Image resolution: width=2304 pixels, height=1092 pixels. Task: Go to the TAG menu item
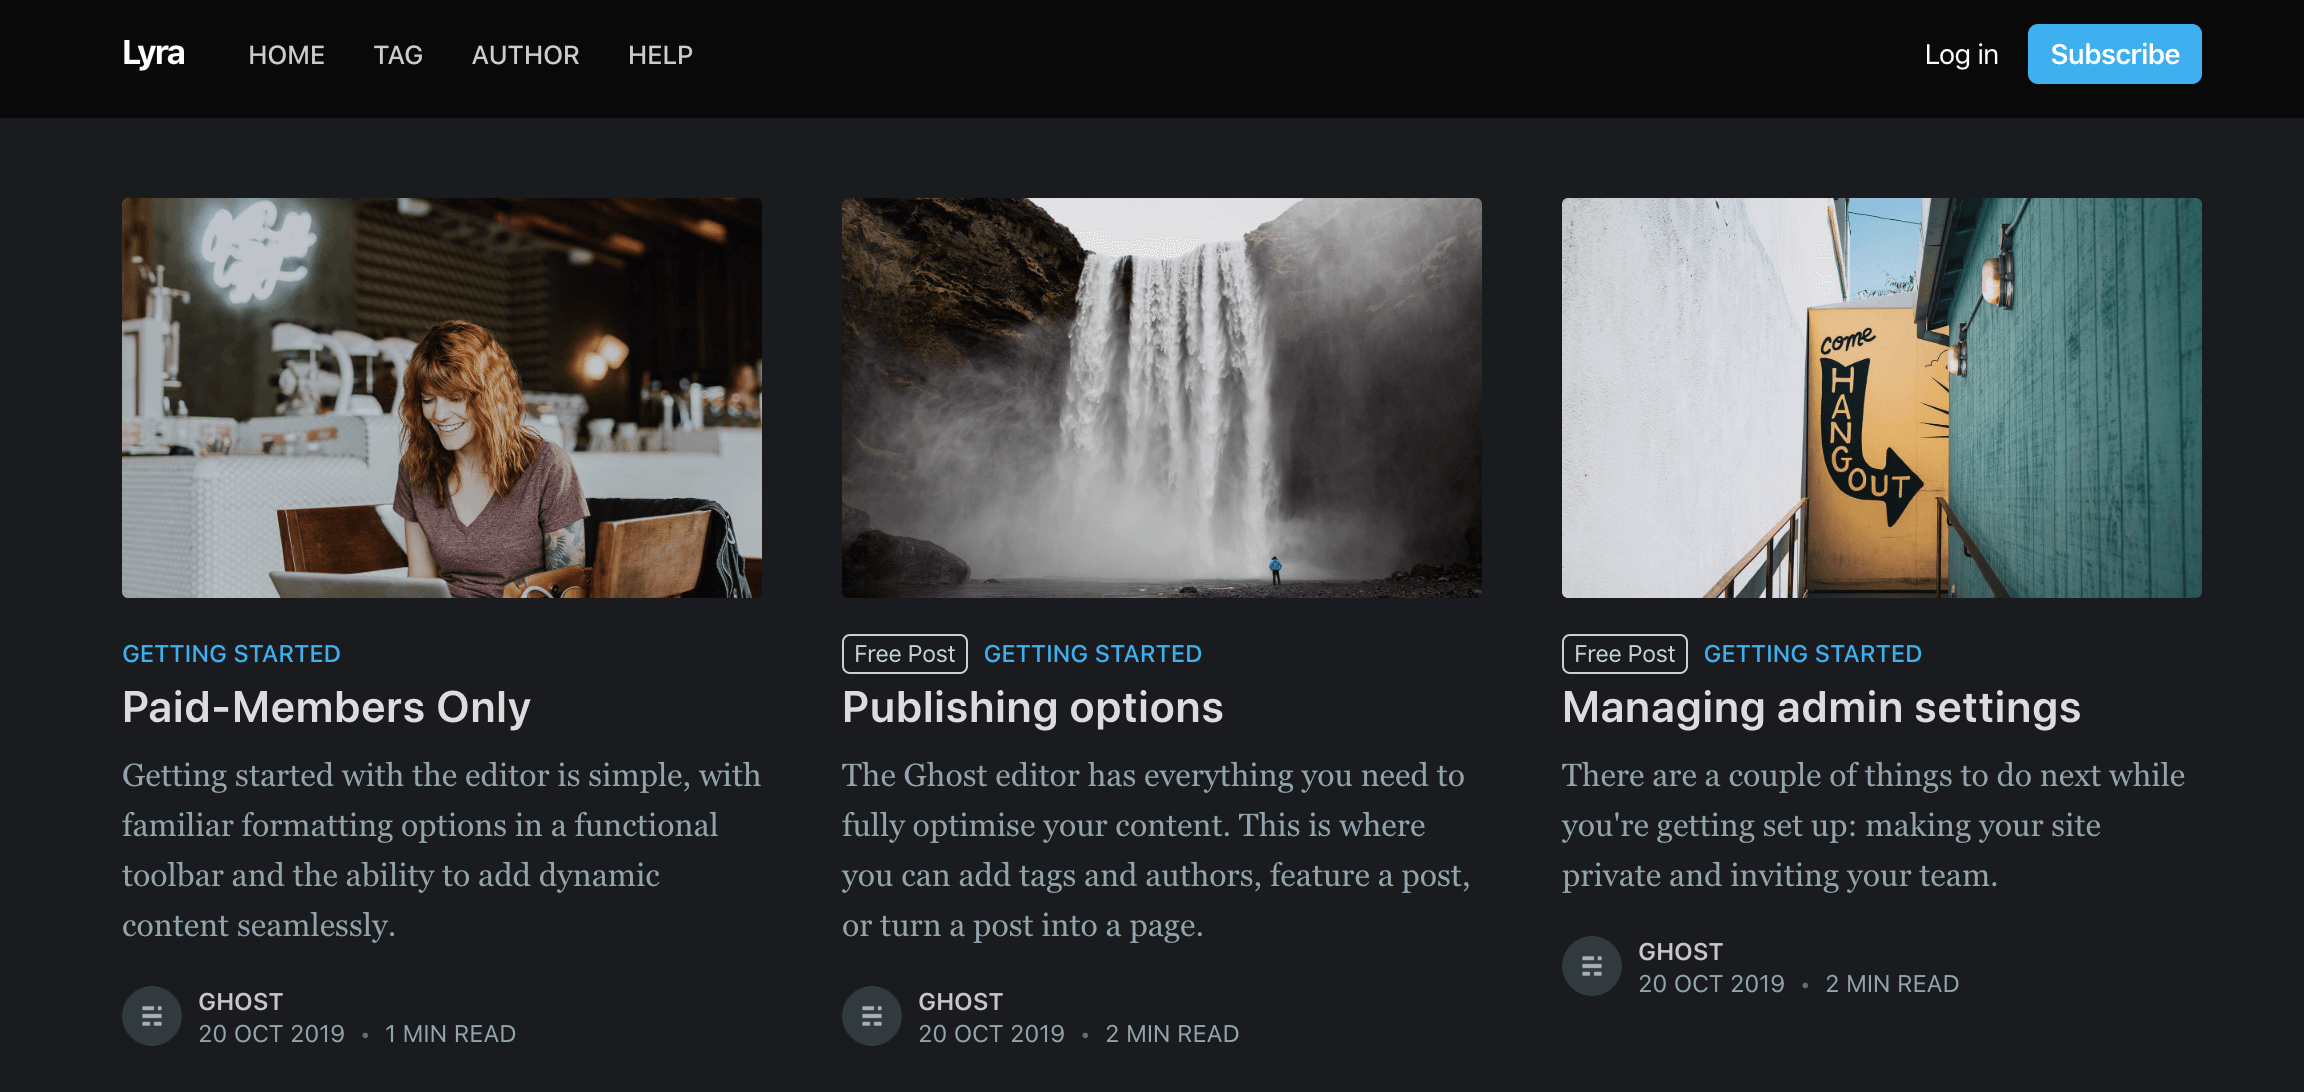tap(398, 55)
